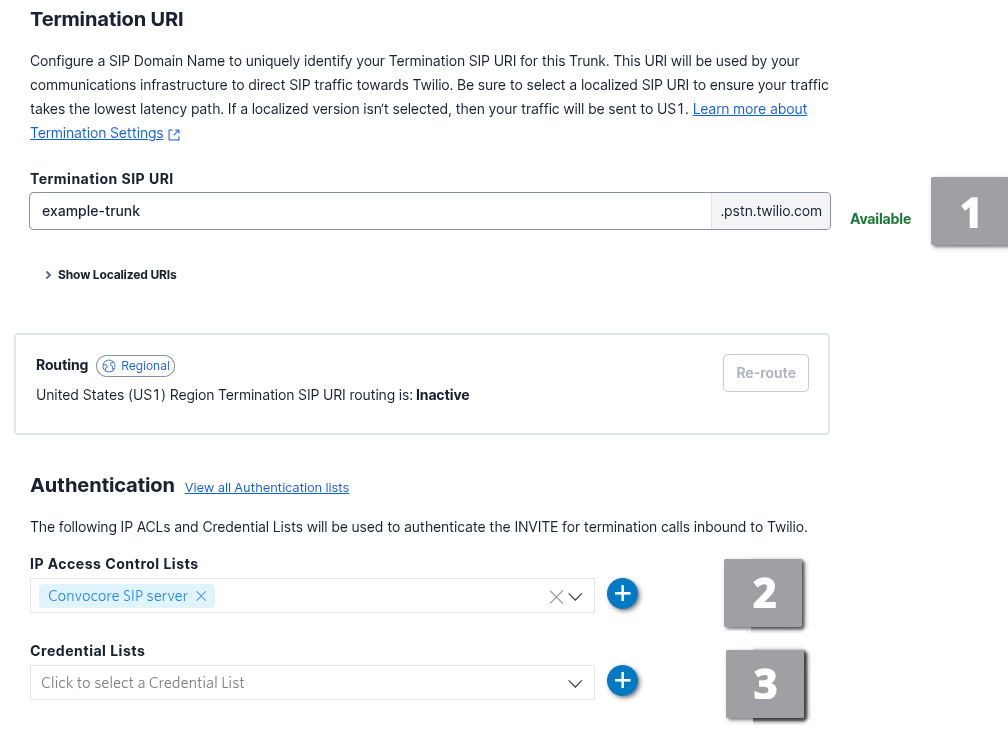The width and height of the screenshot is (1008, 755).
Task: Click the Inactive routing status text
Action: click(442, 395)
